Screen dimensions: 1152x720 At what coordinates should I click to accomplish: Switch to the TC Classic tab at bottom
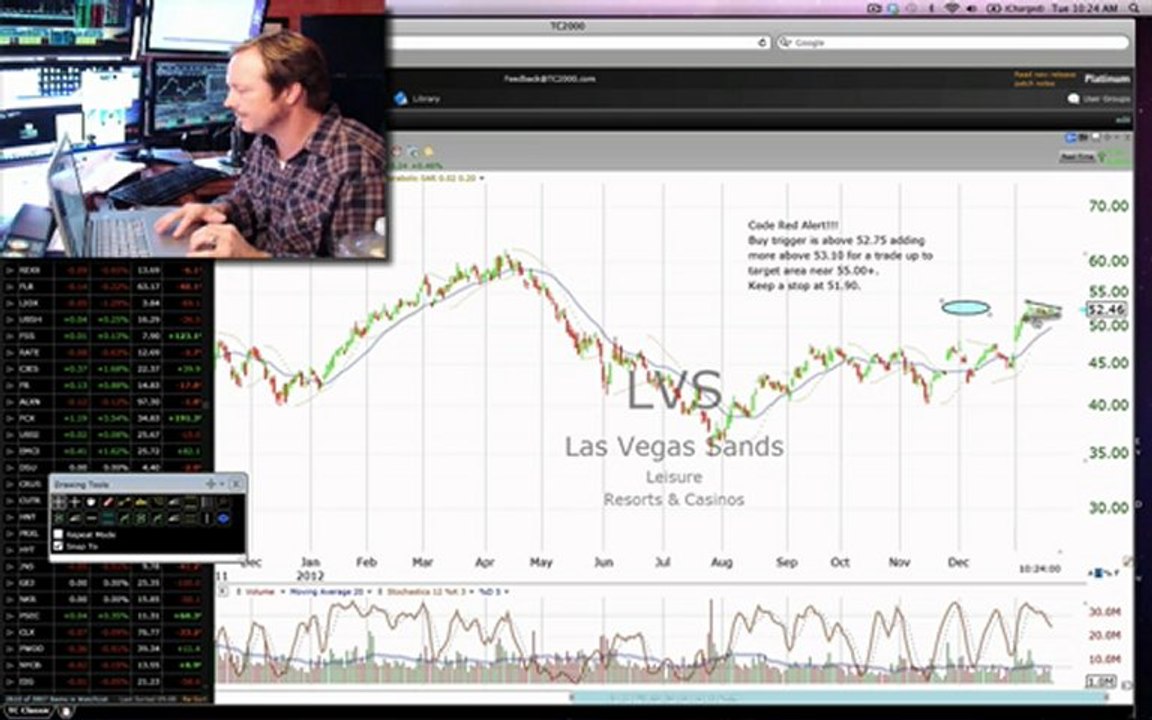pos(29,710)
